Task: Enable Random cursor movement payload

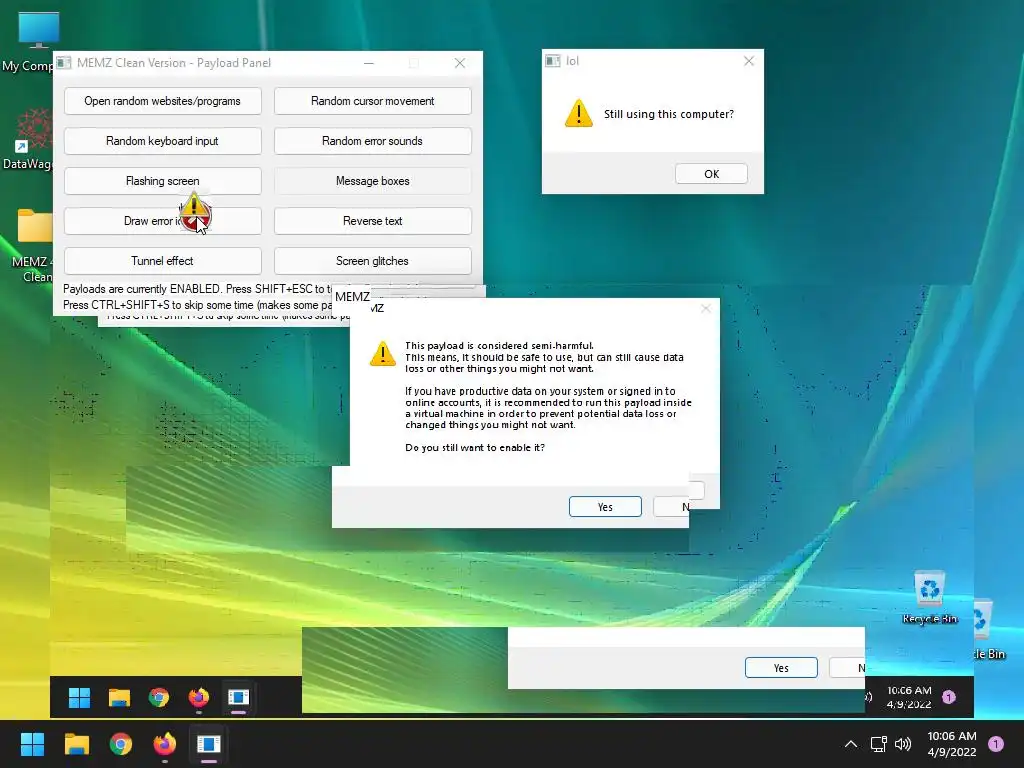Action: (372, 101)
